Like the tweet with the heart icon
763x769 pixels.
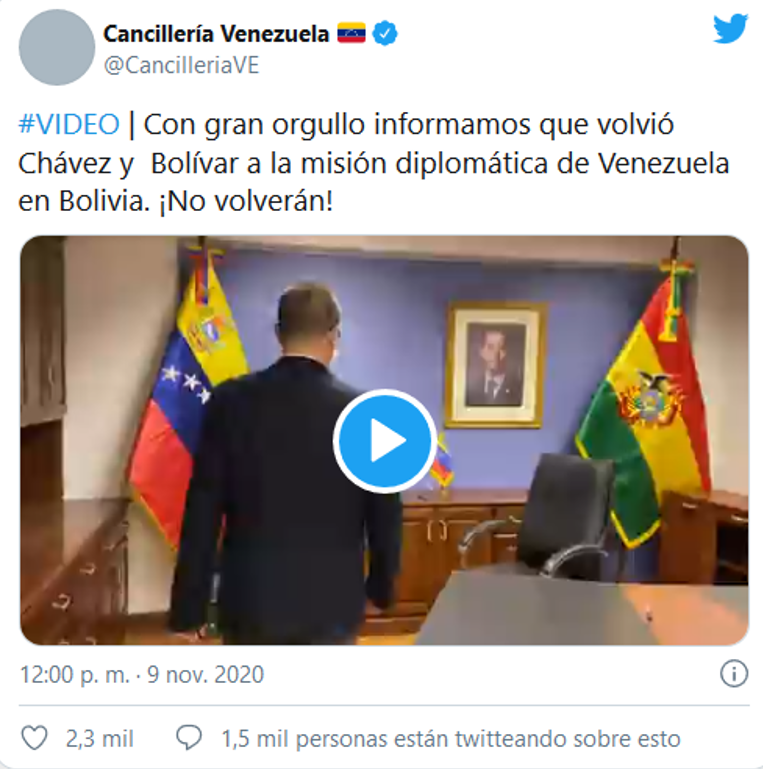34,738
